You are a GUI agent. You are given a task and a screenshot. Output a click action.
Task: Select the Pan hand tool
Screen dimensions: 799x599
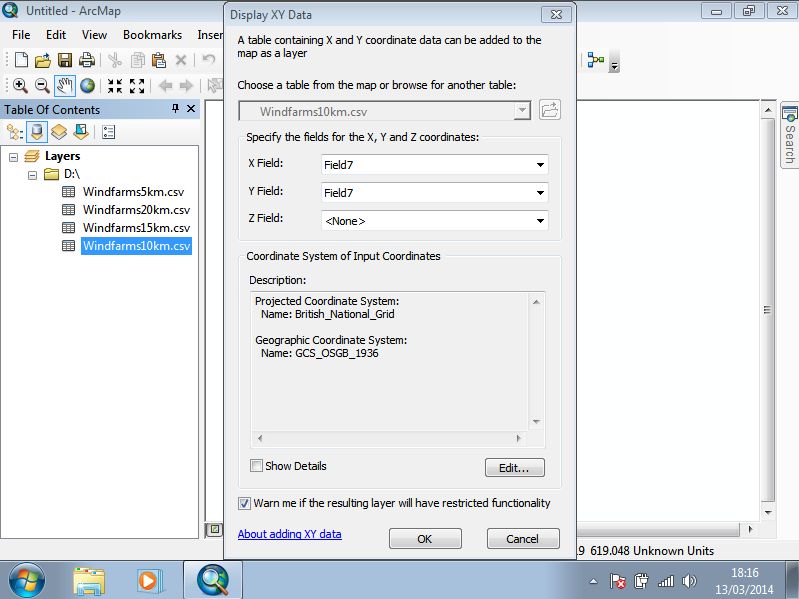pos(65,86)
